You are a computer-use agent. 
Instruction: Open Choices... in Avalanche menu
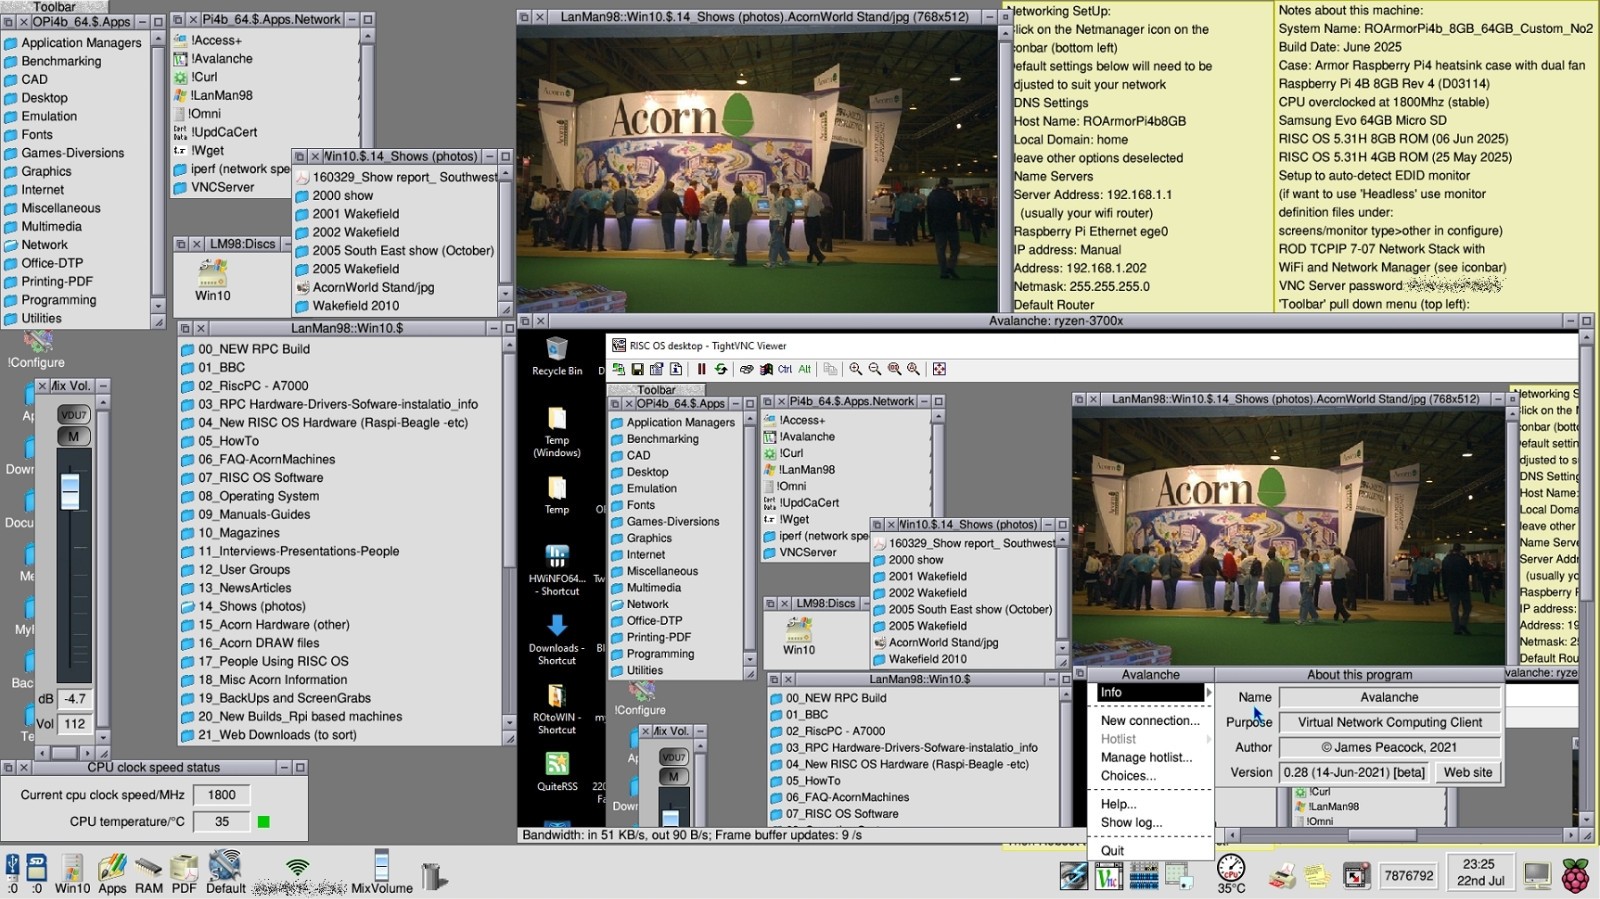(1150, 775)
